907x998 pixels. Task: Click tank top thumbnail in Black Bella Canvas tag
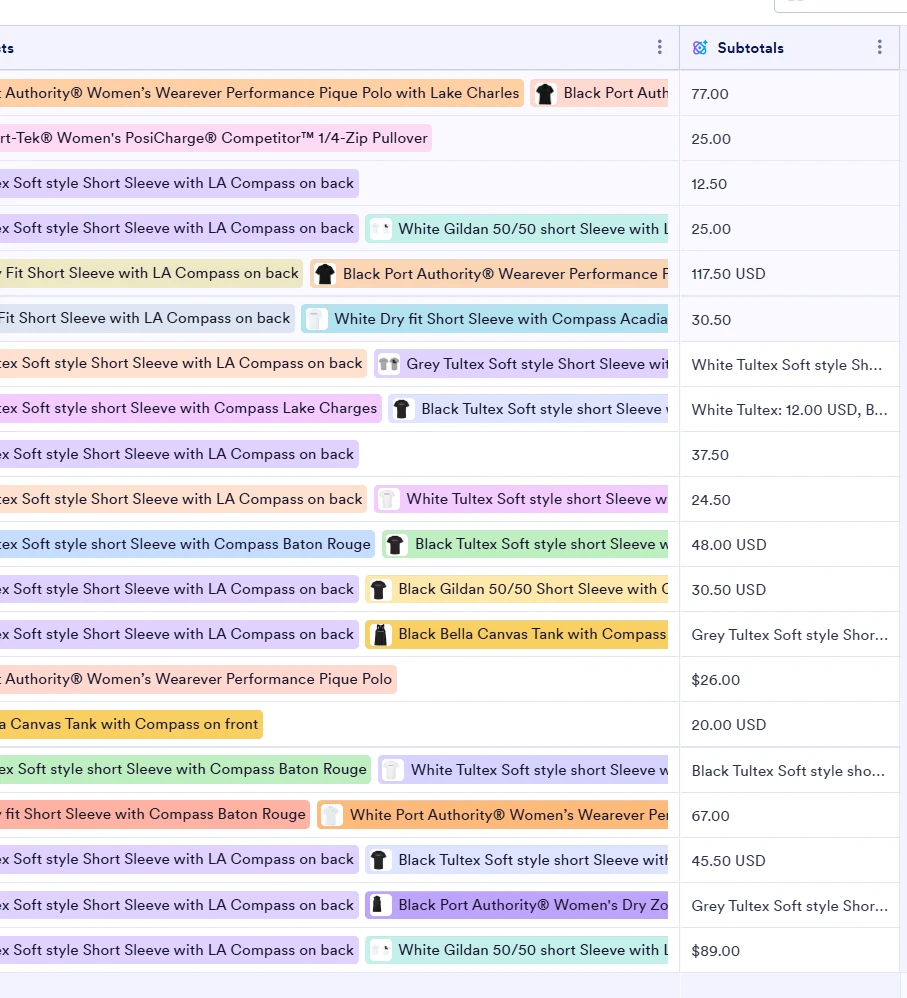tap(380, 635)
